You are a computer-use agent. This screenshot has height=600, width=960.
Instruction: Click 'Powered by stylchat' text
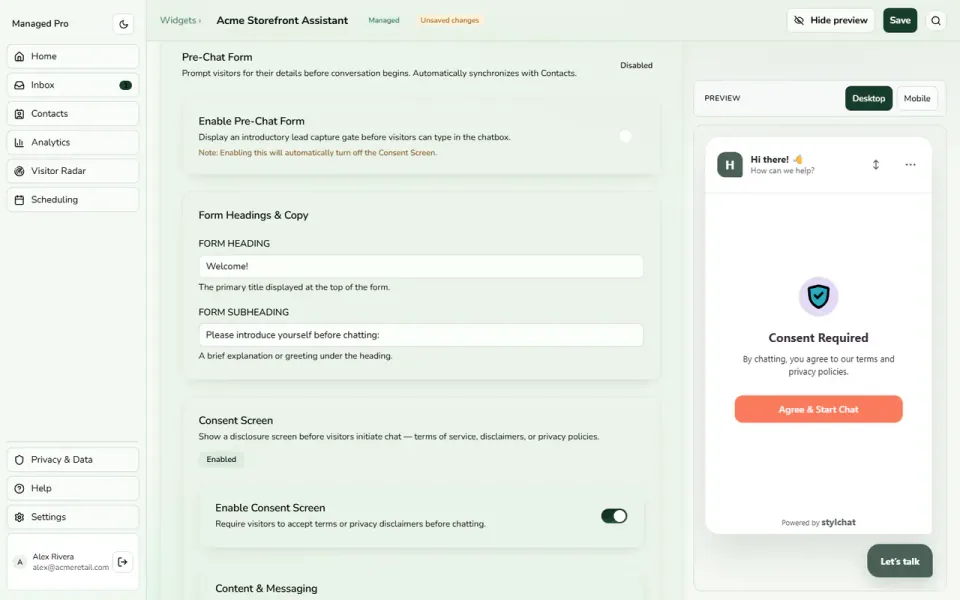pos(818,522)
